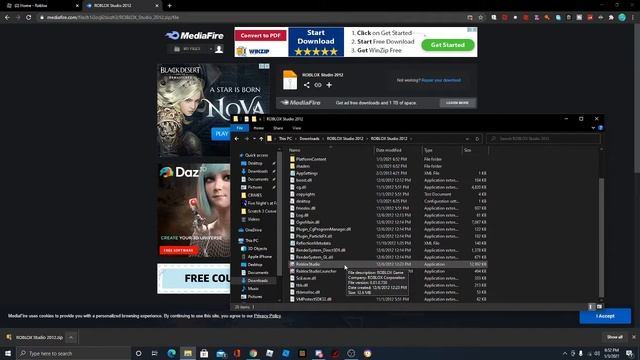The image size is (640, 360).
Task: Open the Share ribbon tab
Action: tap(278, 128)
